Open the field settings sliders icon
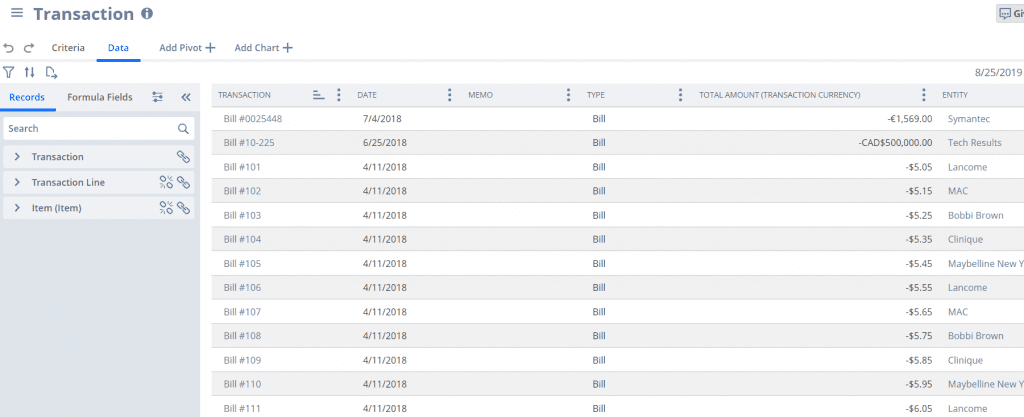 click(x=158, y=97)
